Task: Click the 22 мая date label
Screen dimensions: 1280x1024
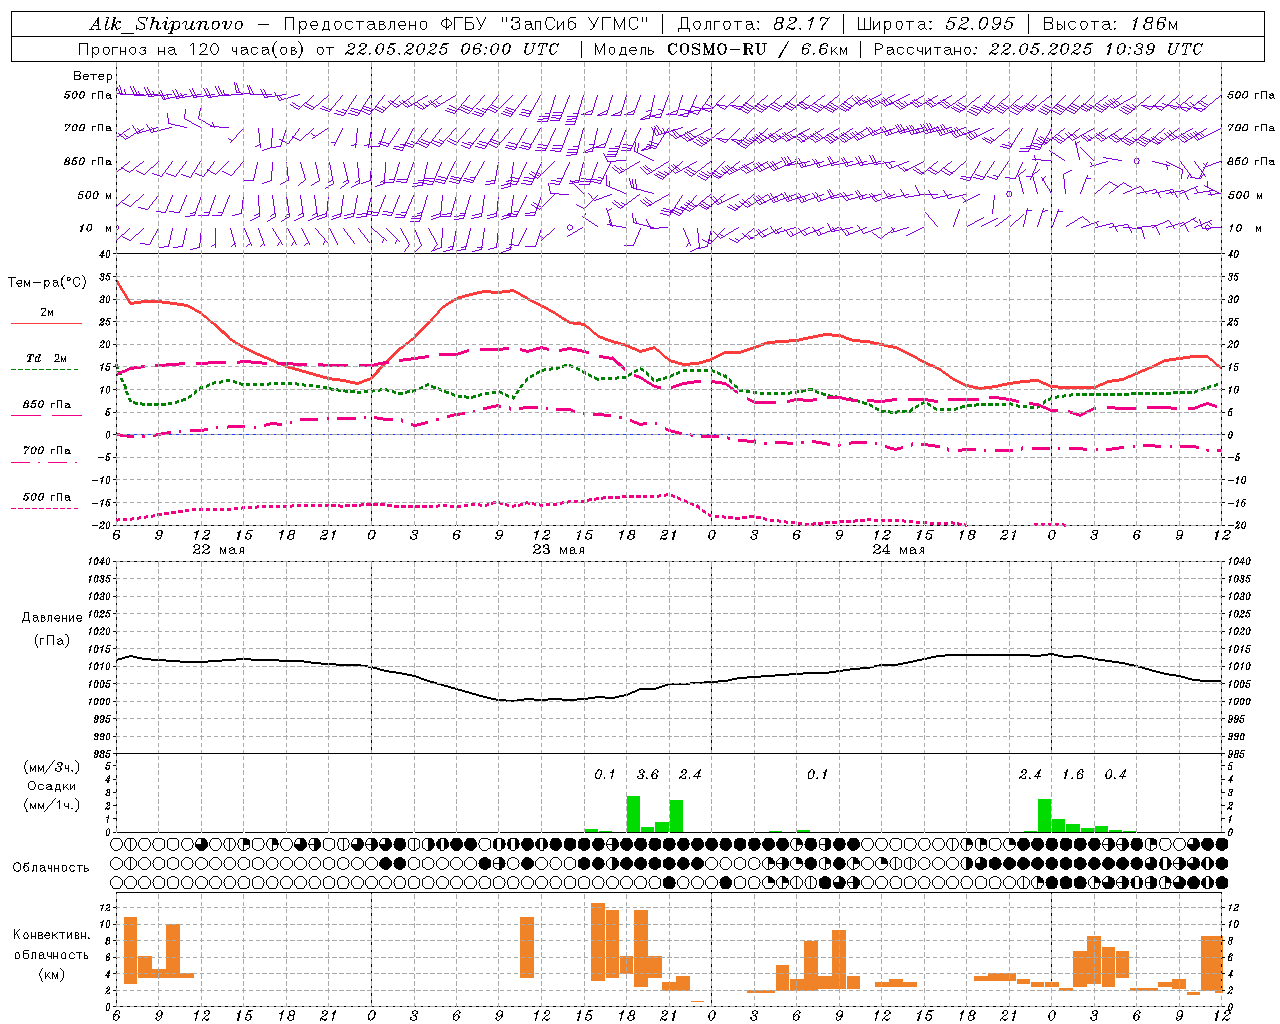Action: 218,549
